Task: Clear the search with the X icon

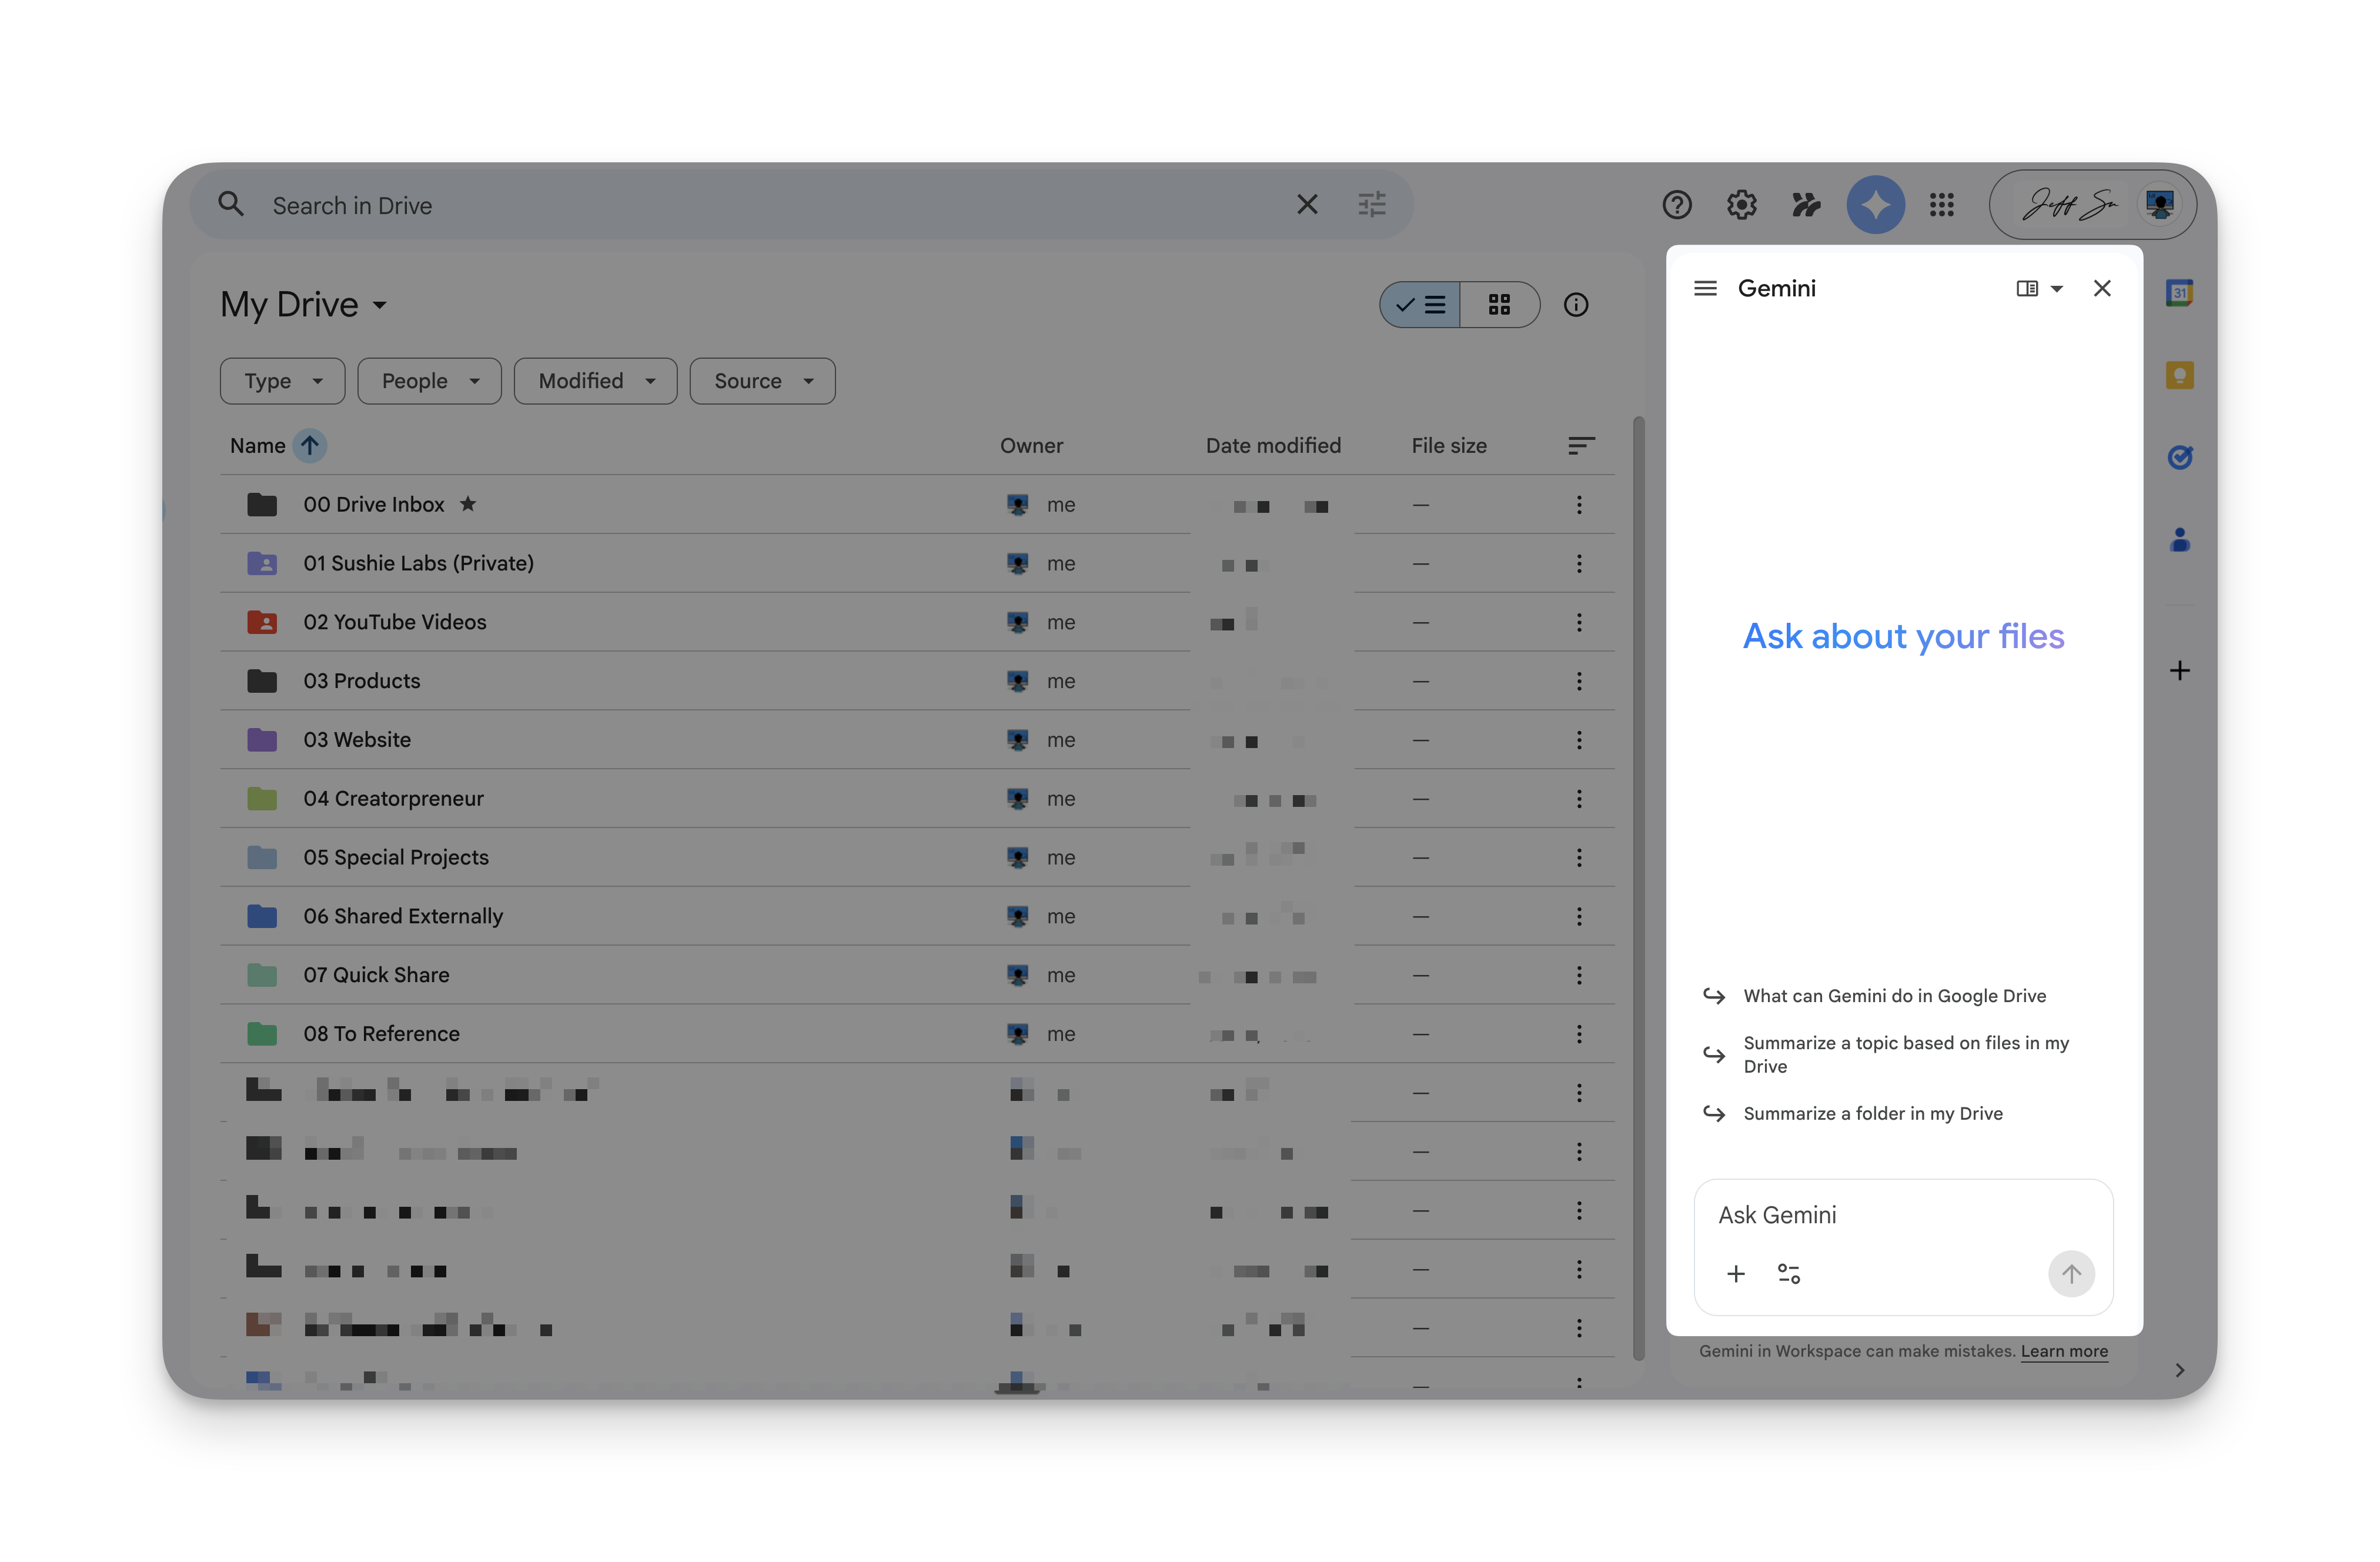Action: (1307, 205)
